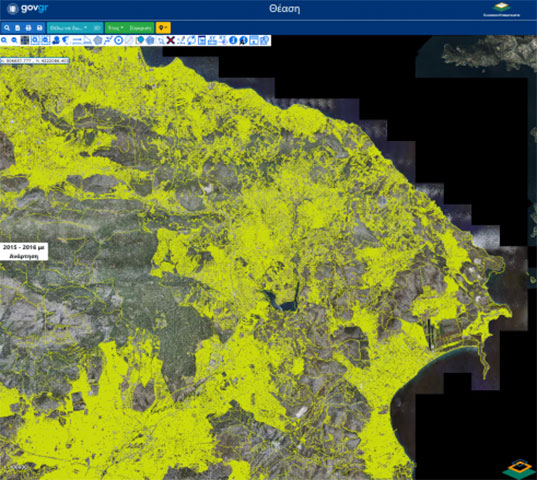Click the gov.gr logo link
Viewport: 537px width, 480px height.
click(28, 9)
